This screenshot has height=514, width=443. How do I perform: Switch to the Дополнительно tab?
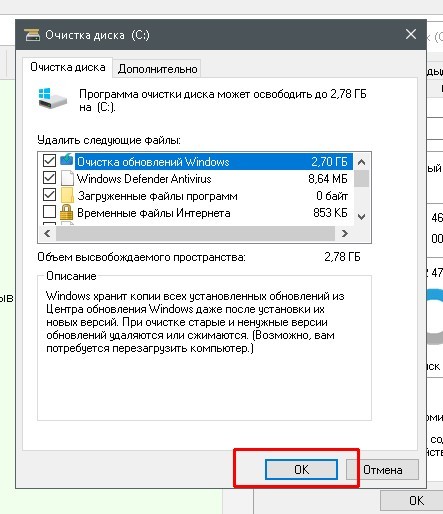pyautogui.click(x=157, y=69)
